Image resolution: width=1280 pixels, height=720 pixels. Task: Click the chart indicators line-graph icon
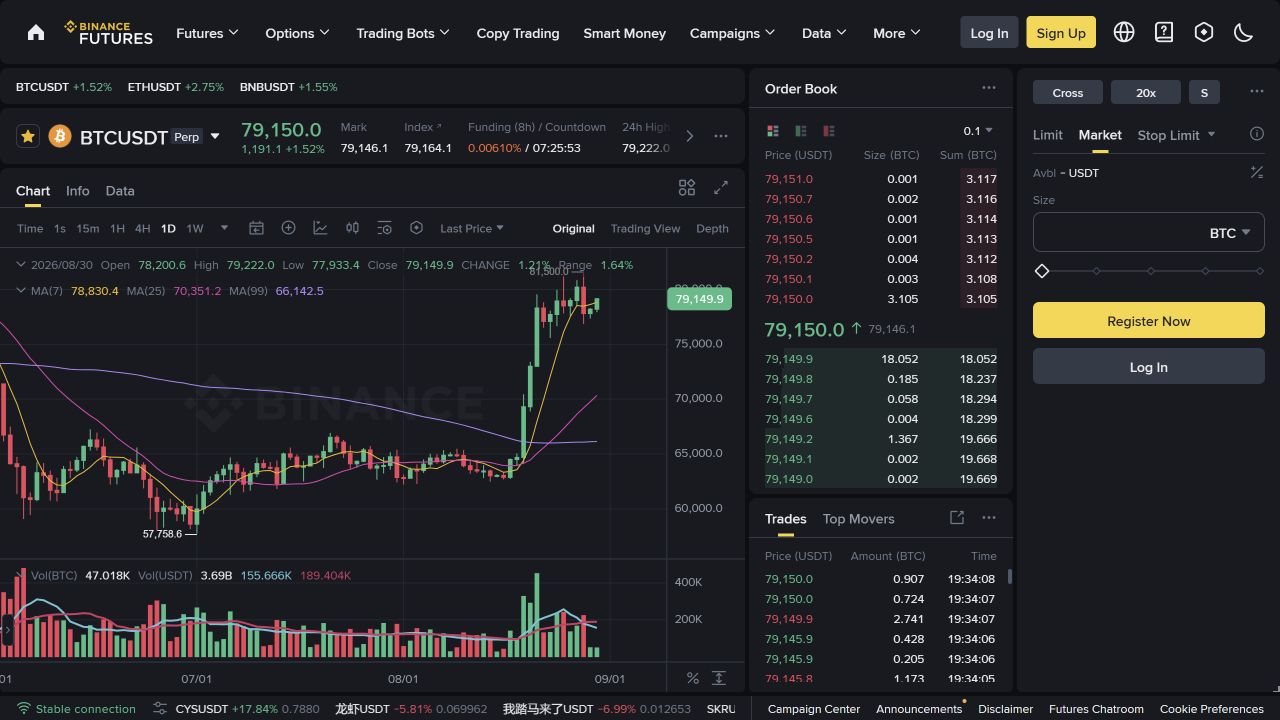[320, 228]
